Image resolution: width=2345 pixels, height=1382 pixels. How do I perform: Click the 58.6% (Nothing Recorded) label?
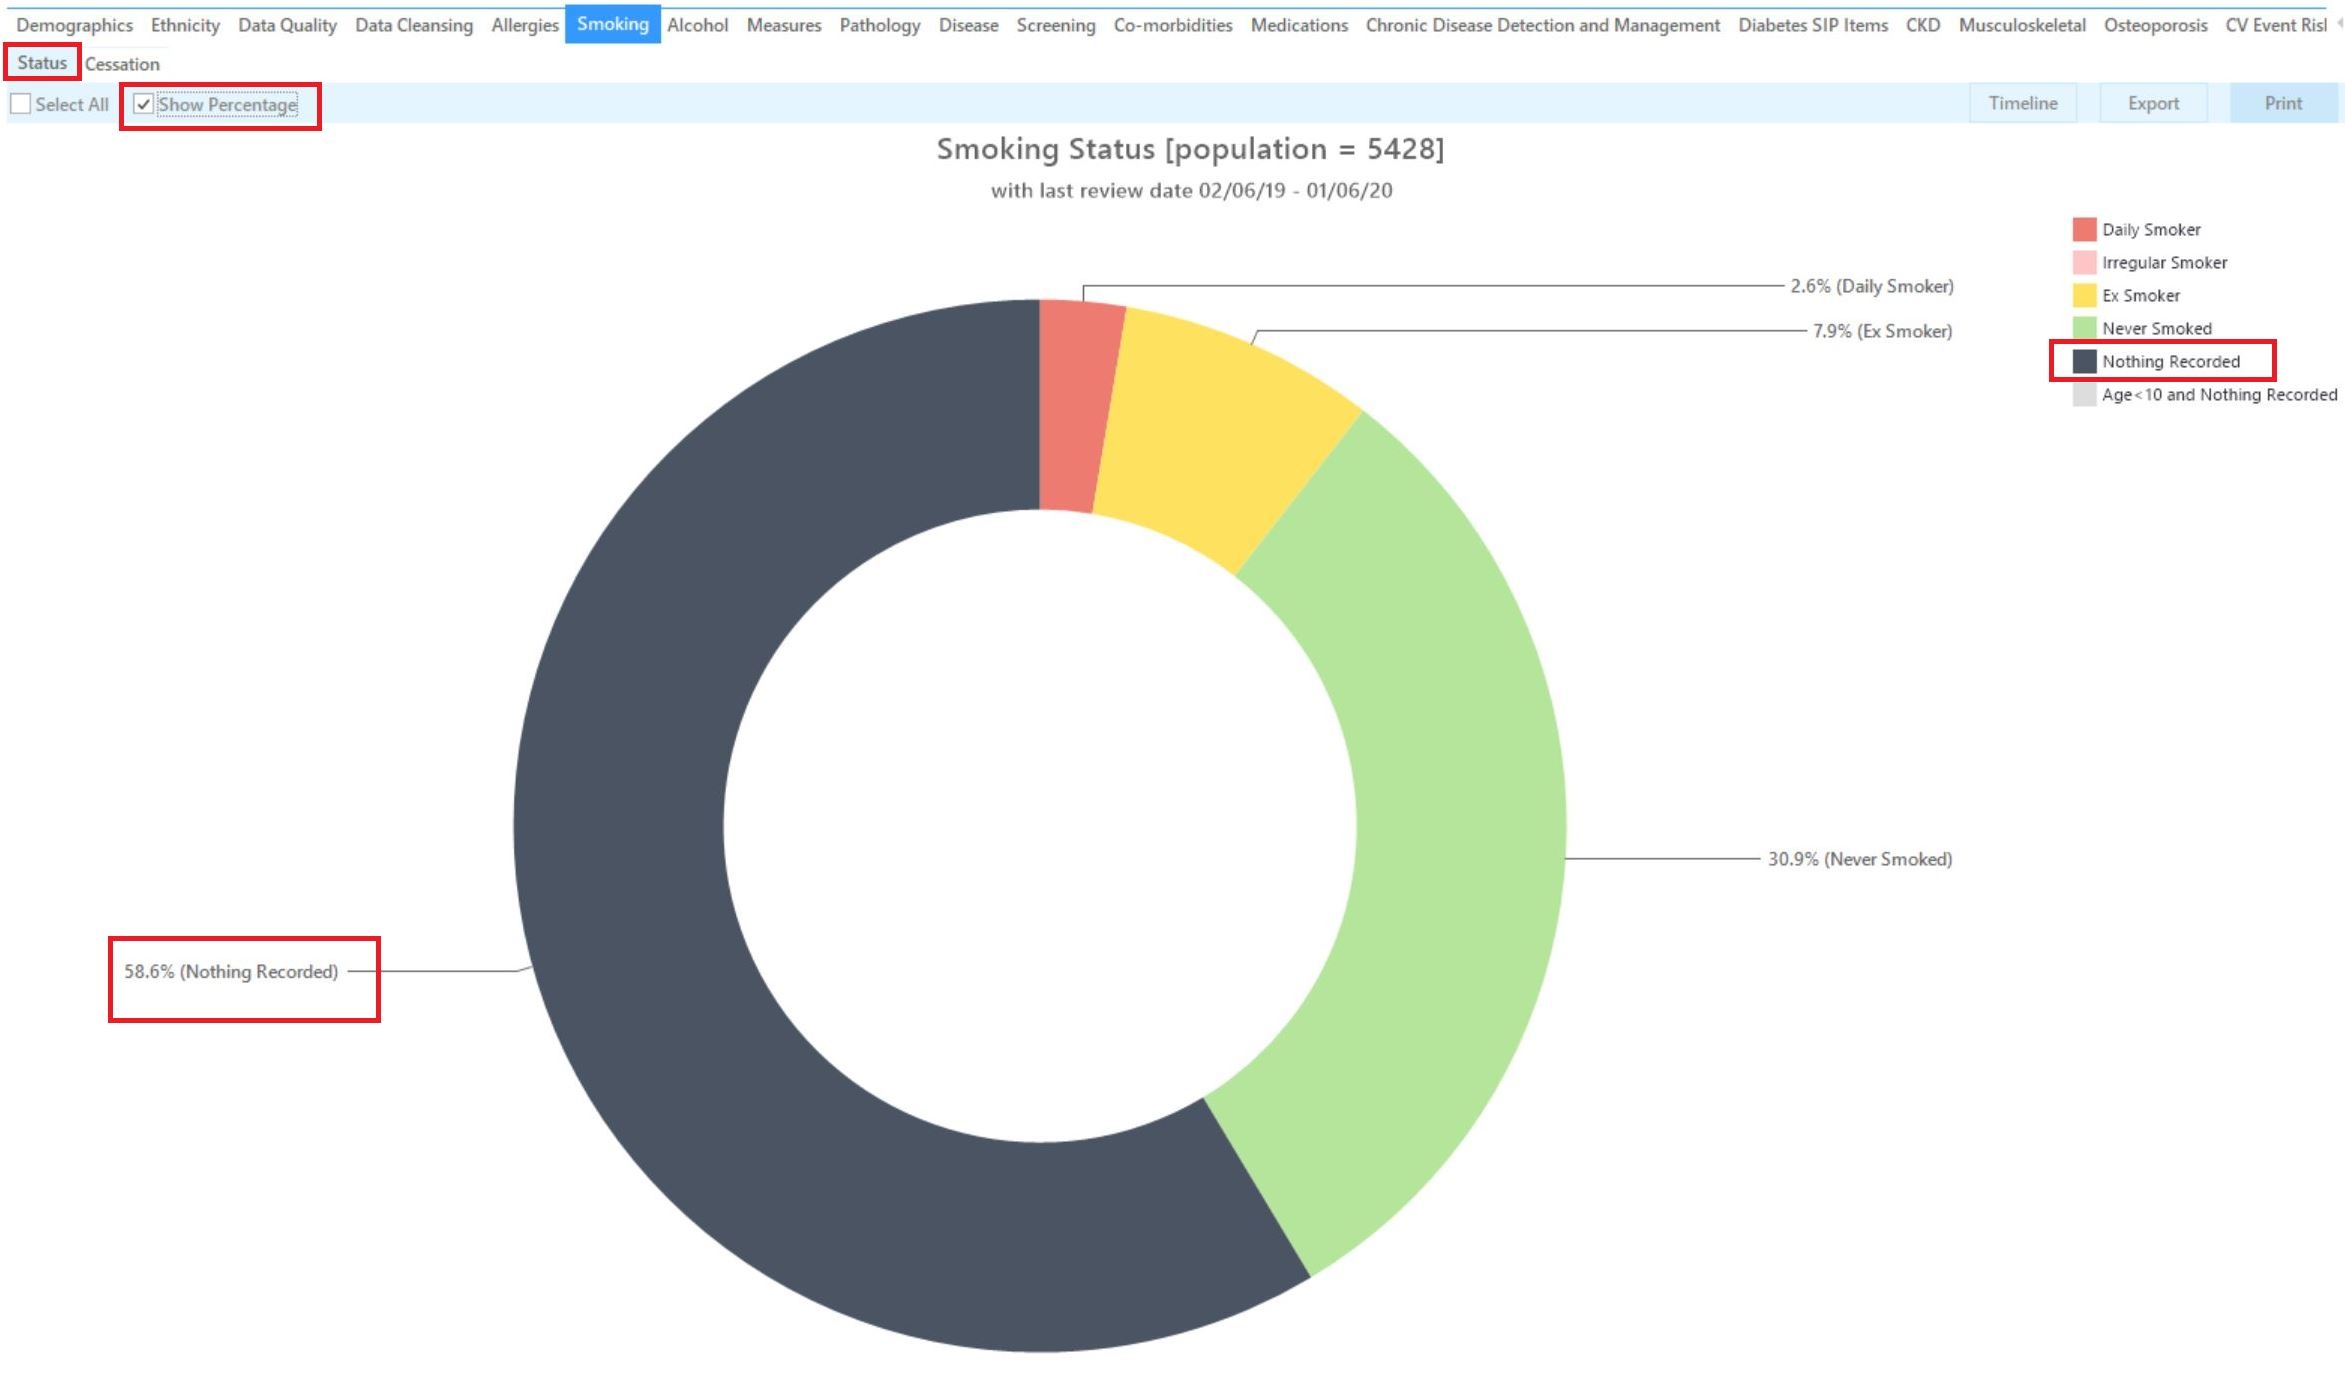coord(231,972)
